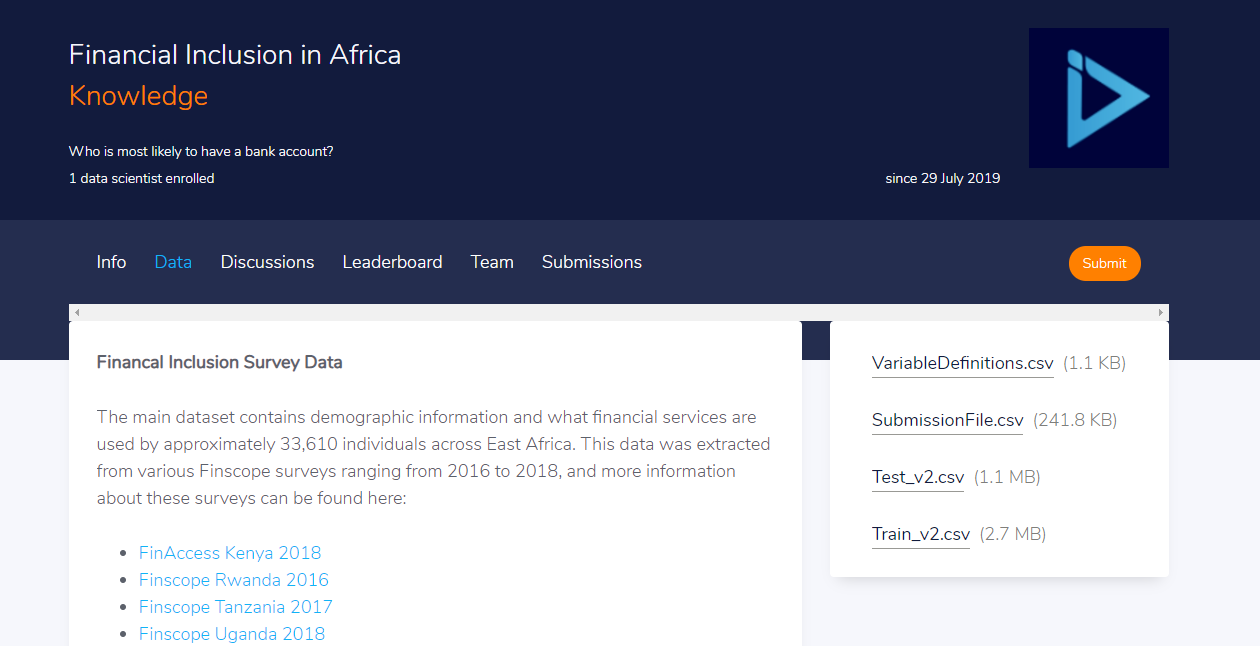Open the Finscope Uganda 2018 link
The width and height of the screenshot is (1260, 646).
coord(231,633)
